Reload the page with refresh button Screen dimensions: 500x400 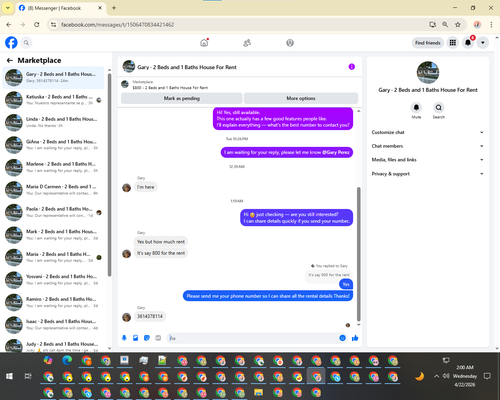coord(37,25)
